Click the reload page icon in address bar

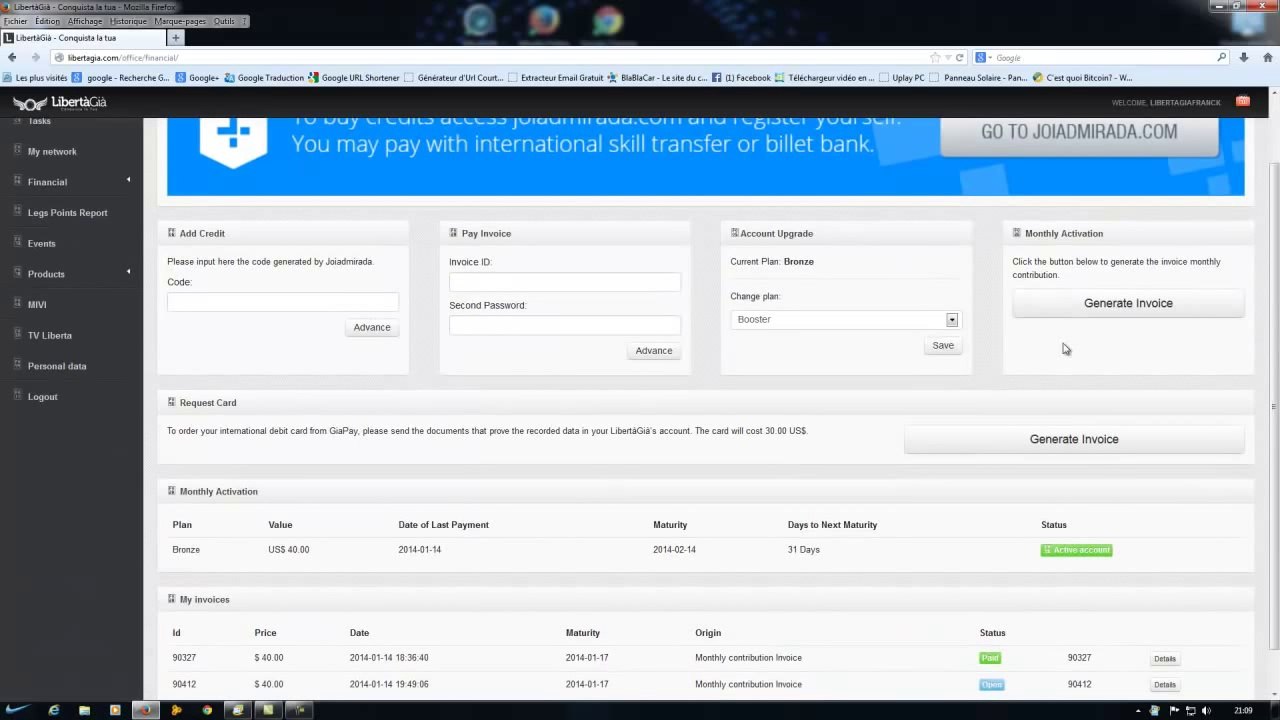[960, 58]
